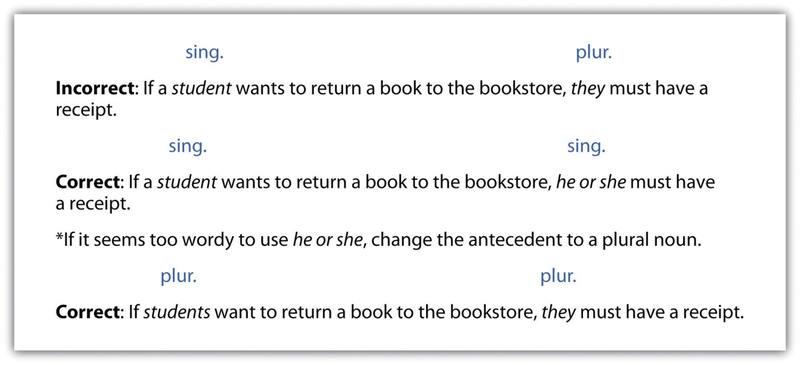Click the 'plur.' label above 'students'
Image resolution: width=800 pixels, height=365 pixels.
(178, 277)
